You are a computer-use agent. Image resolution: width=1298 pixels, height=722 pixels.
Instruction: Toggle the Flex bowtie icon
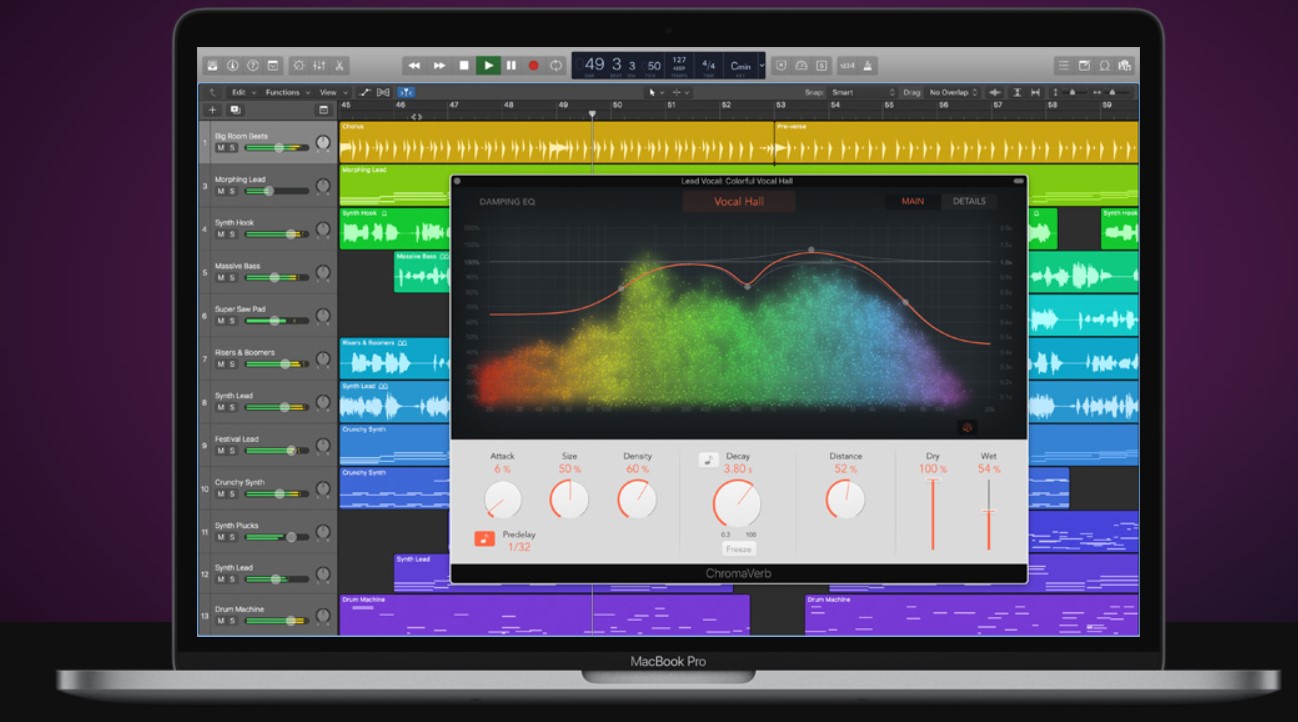pyautogui.click(x=383, y=92)
